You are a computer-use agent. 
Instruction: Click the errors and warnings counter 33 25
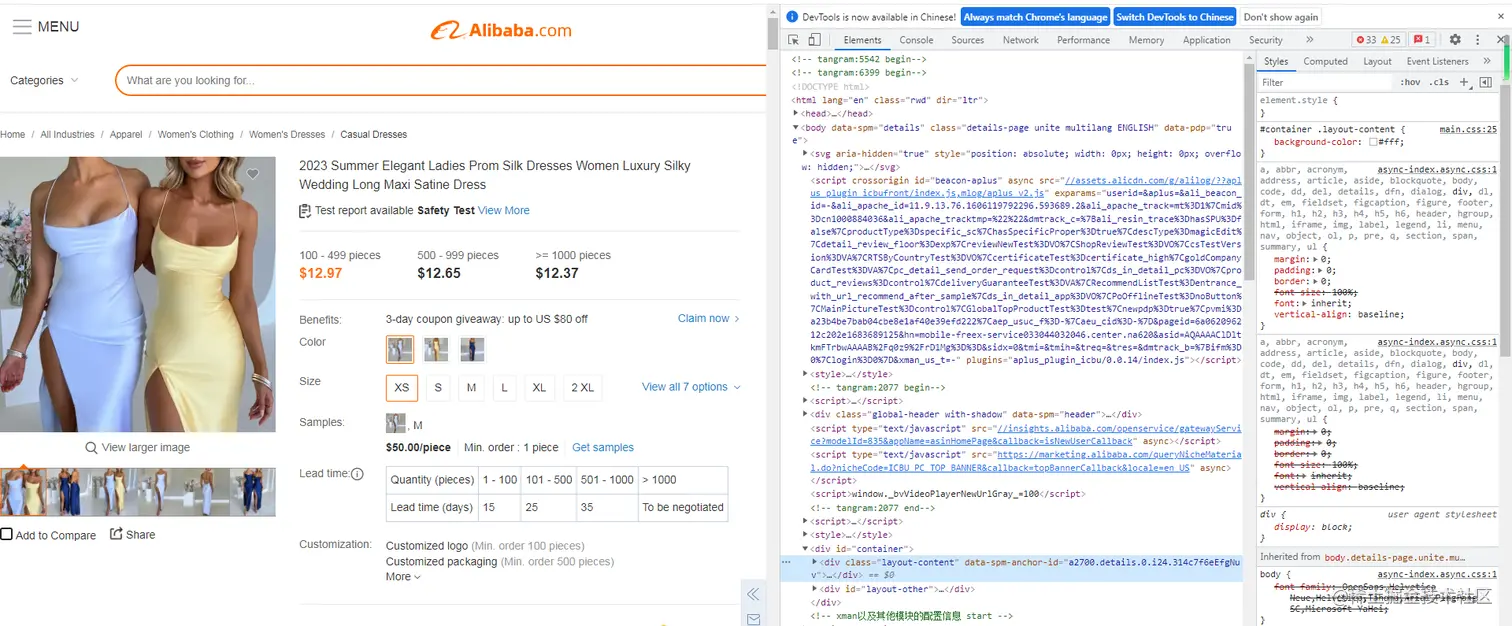click(1378, 40)
